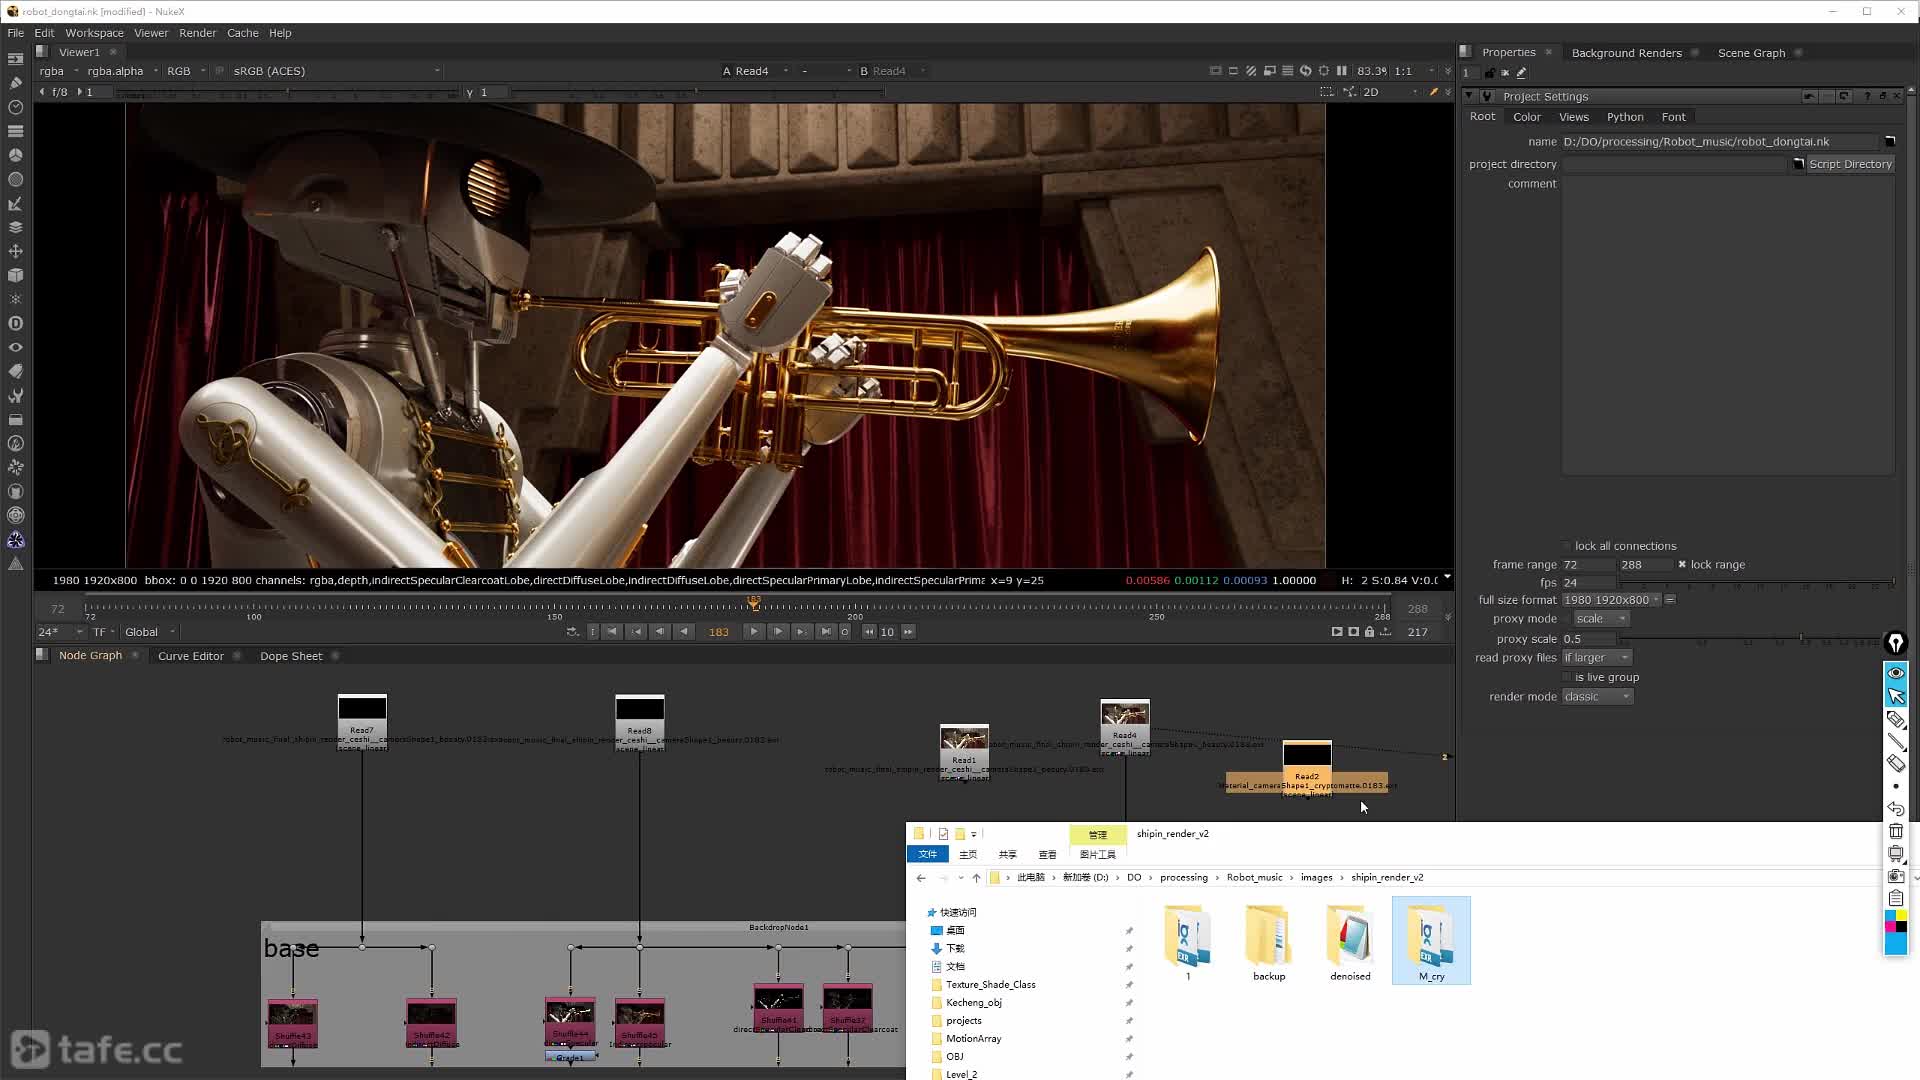Image resolution: width=1920 pixels, height=1080 pixels.
Task: Toggle the timeline lock icon near frame 217
Action: pos(1369,632)
